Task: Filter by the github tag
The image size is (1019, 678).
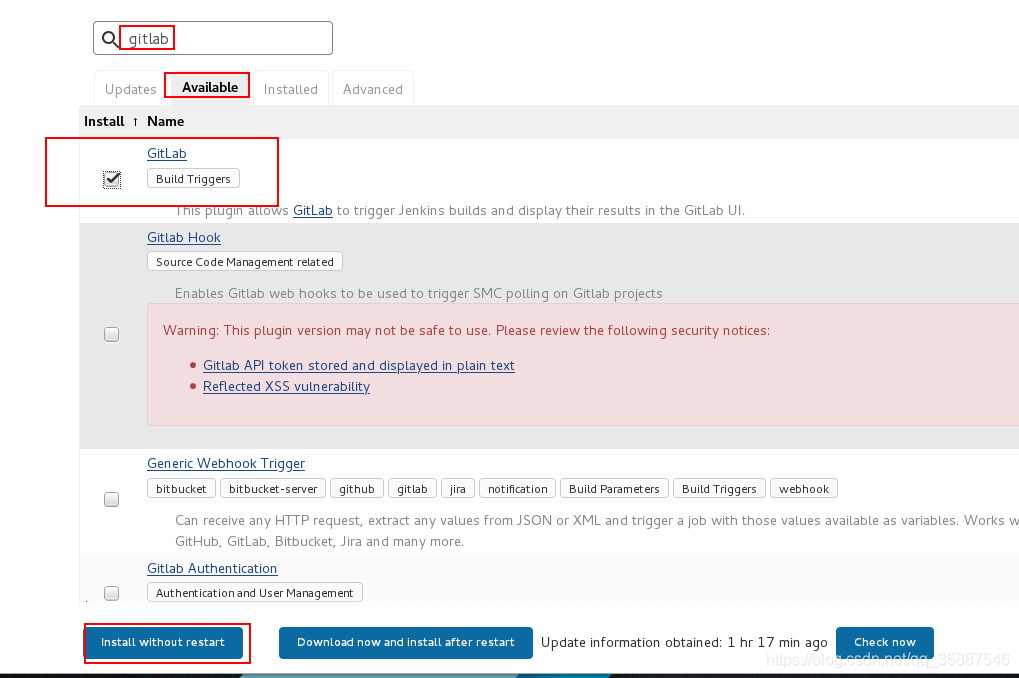Action: click(357, 489)
